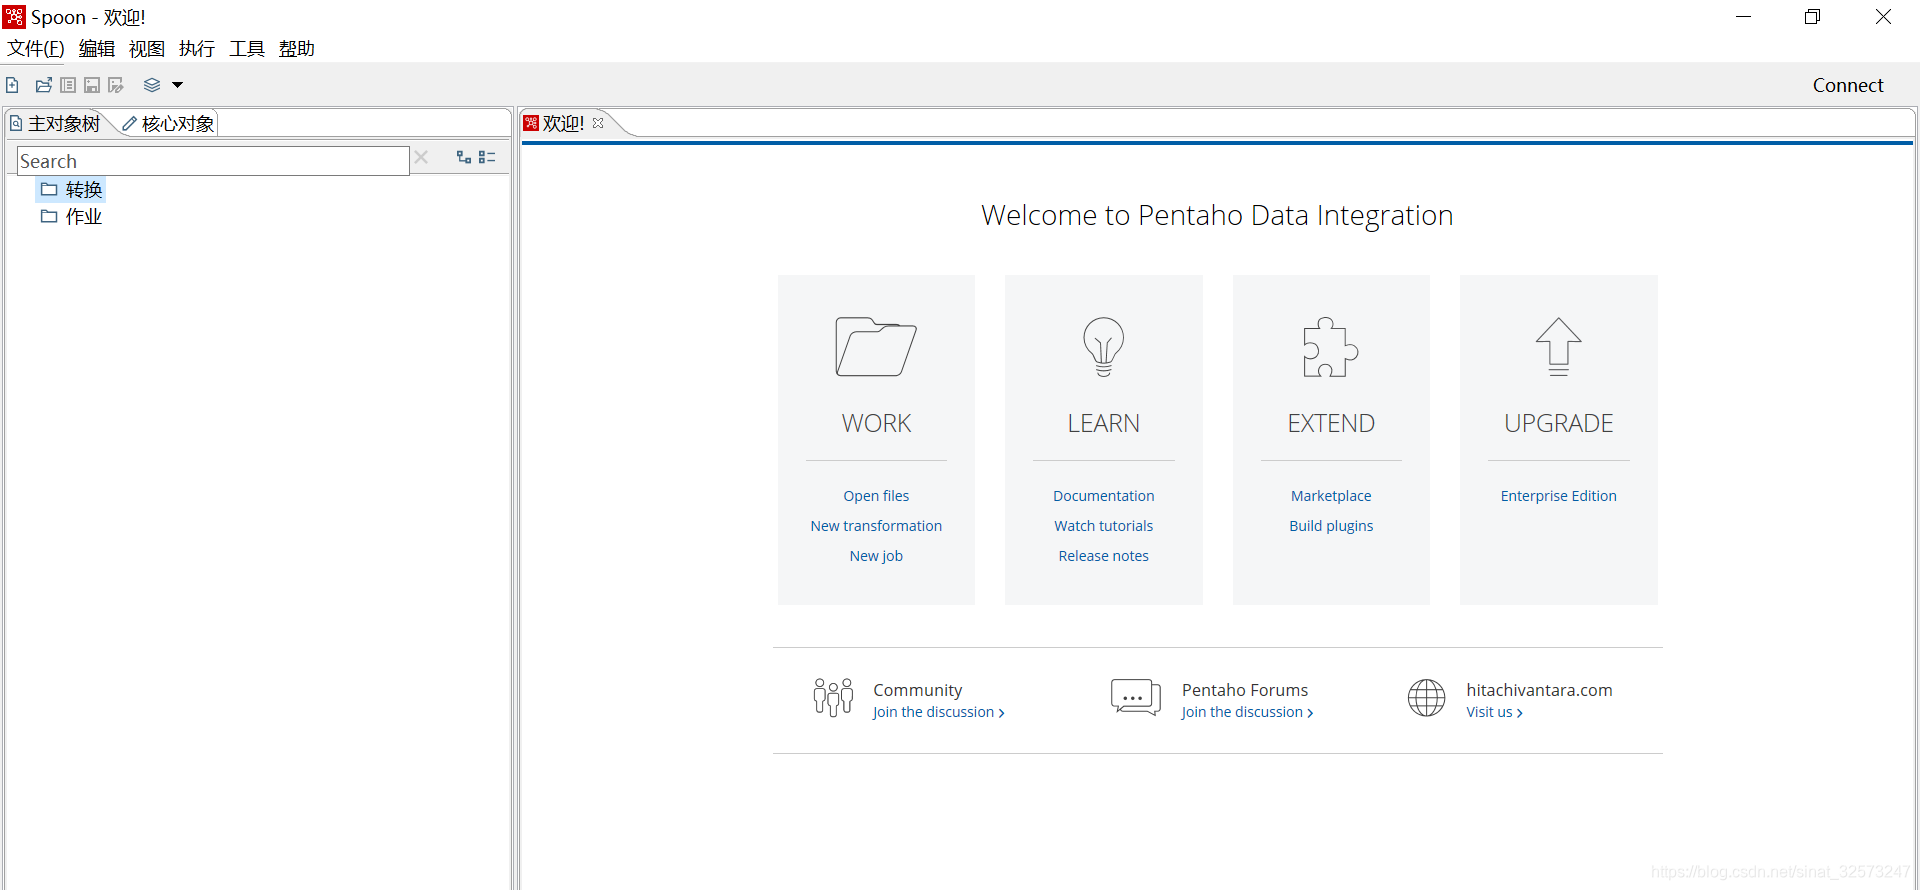Select the 转换 folder in the tree

72,189
